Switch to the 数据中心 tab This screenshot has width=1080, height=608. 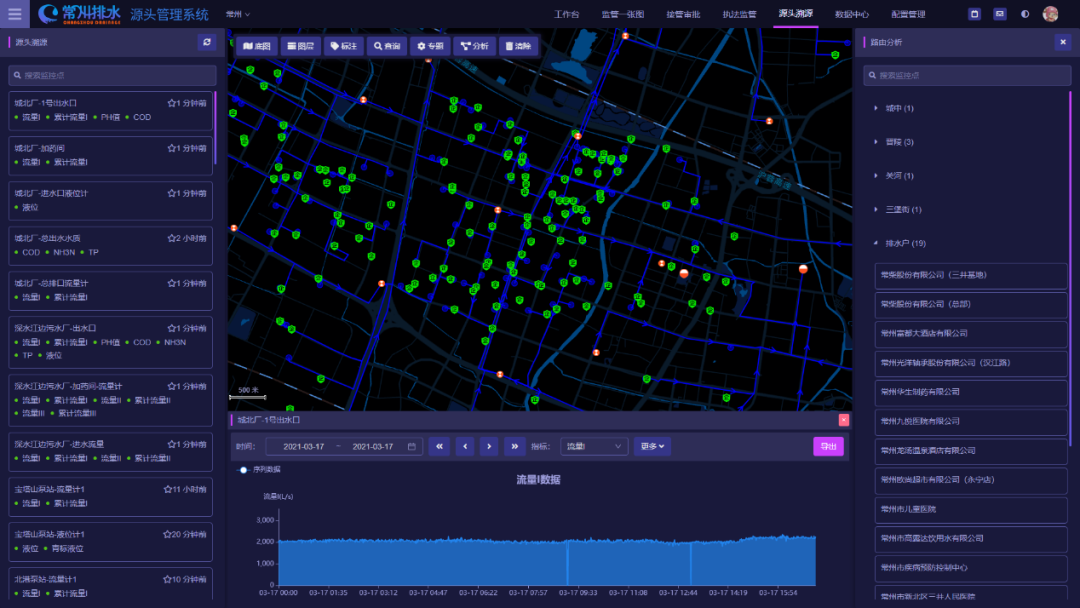[852, 14]
